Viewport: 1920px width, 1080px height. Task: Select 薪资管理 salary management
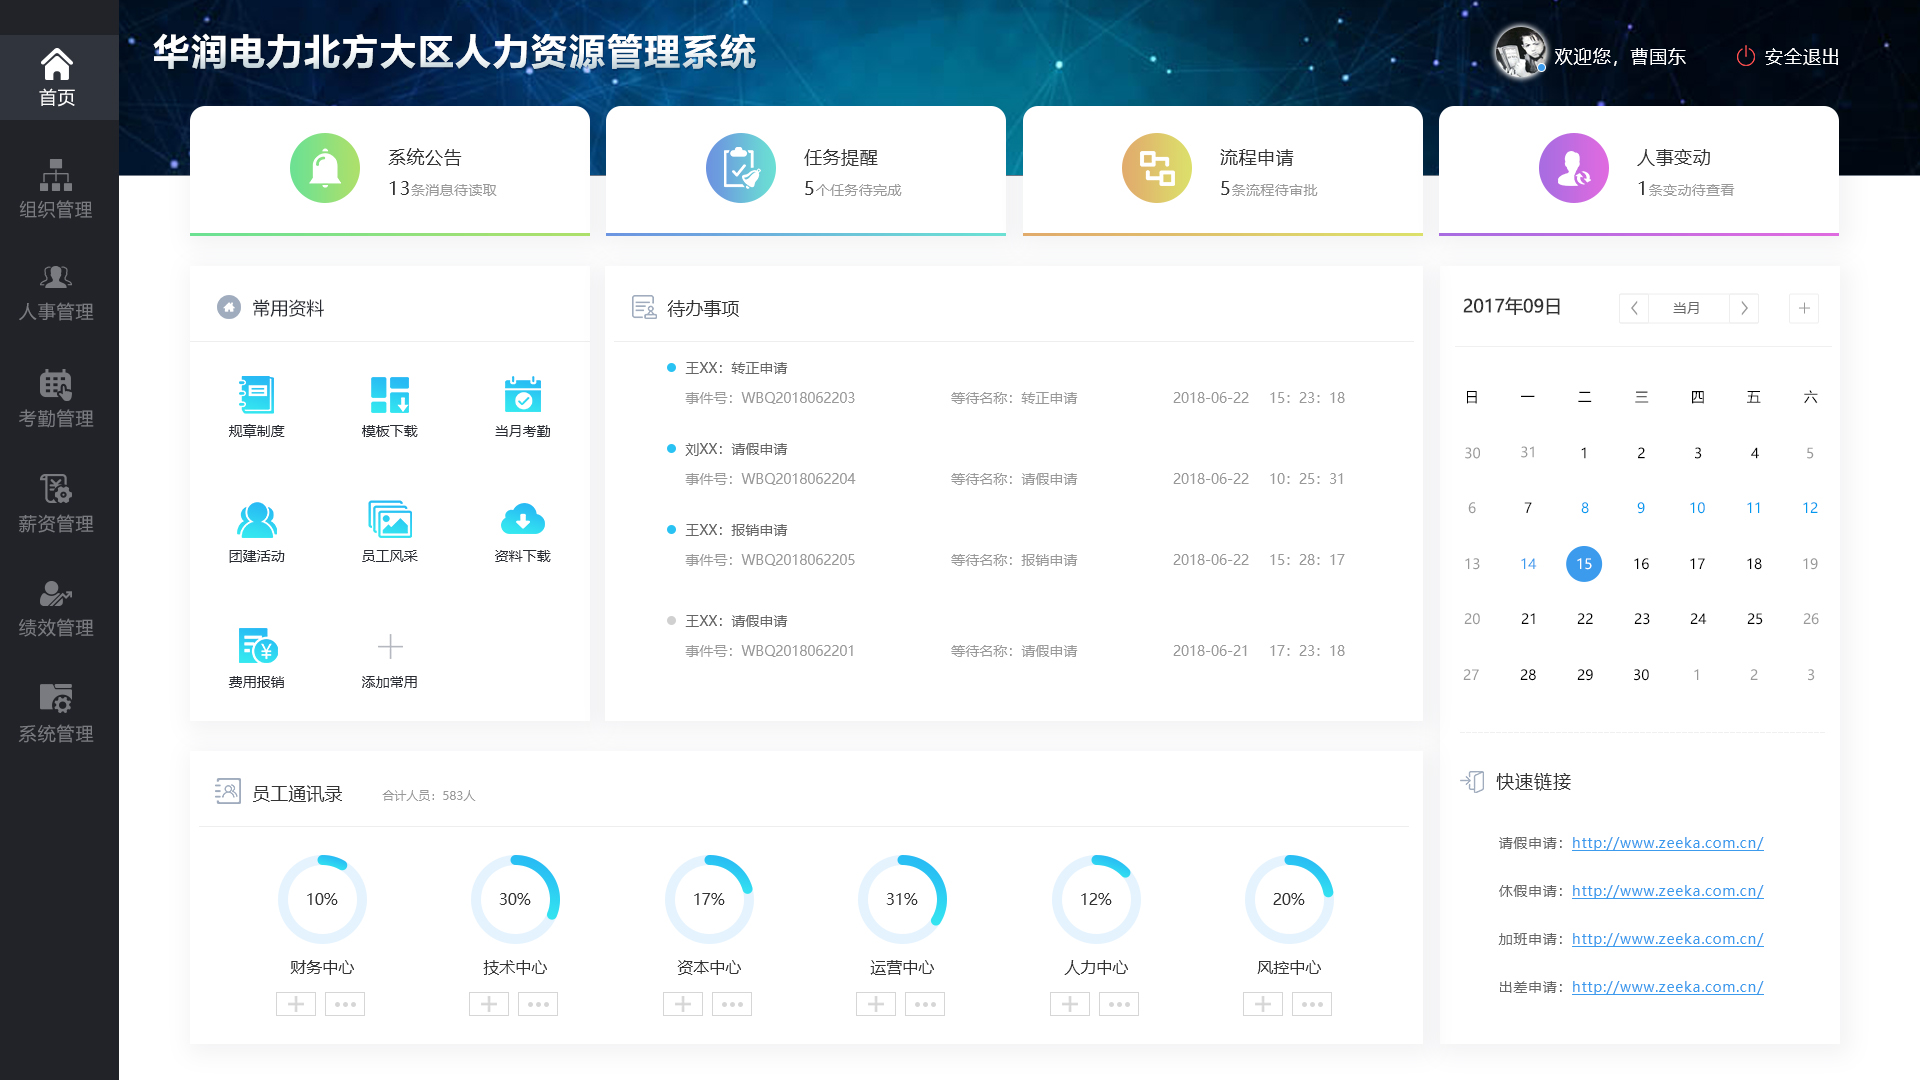(56, 503)
